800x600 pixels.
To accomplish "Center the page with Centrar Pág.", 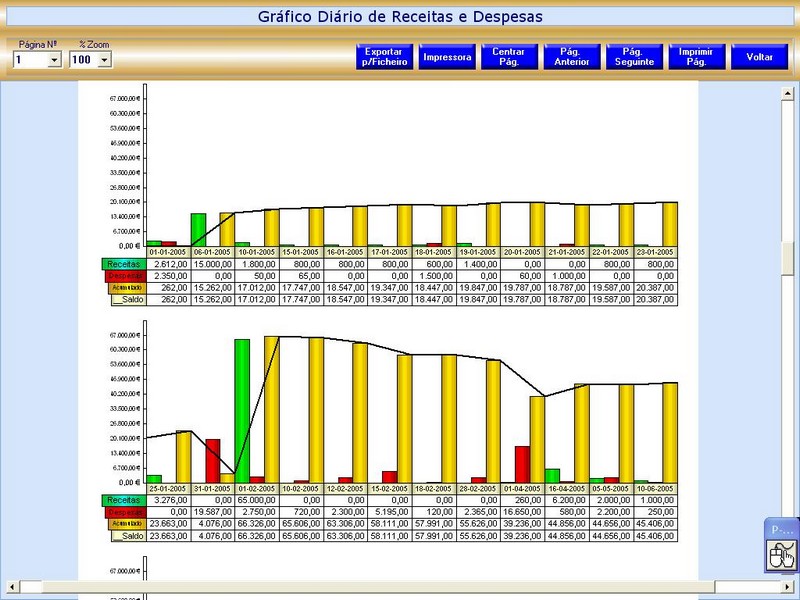I will tap(509, 57).
